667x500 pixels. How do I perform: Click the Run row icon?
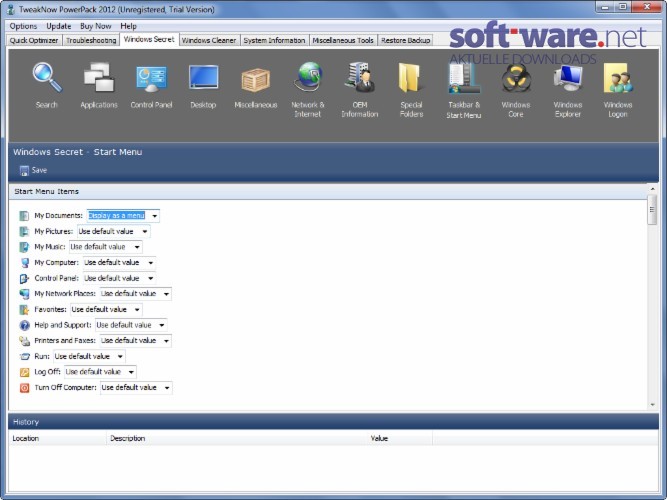(x=24, y=356)
